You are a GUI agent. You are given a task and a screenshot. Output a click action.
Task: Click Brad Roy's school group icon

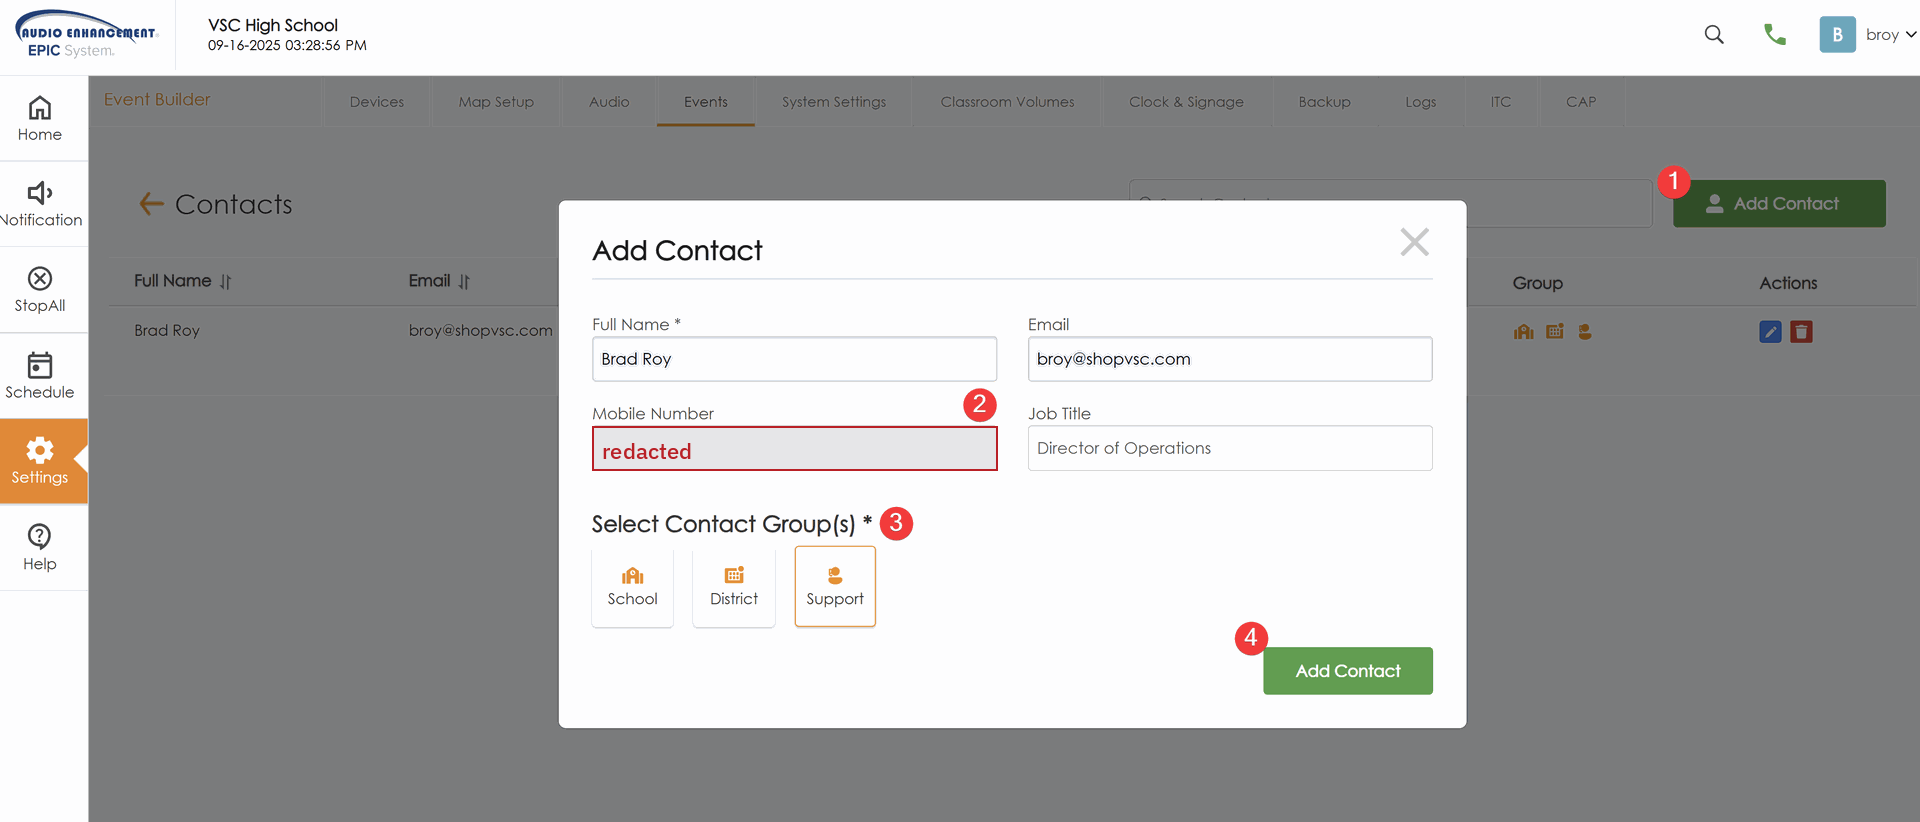click(1523, 332)
